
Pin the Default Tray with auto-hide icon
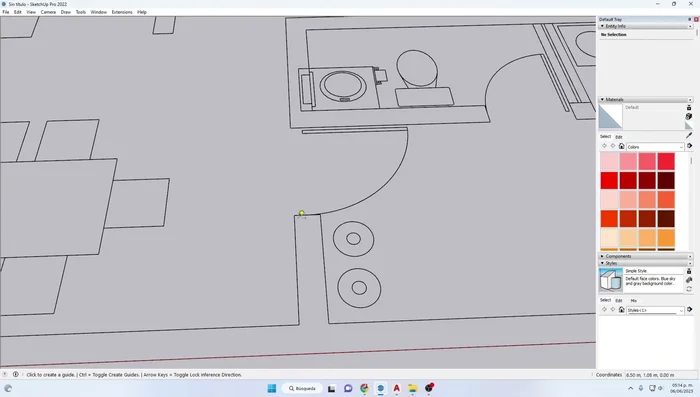(x=690, y=19)
